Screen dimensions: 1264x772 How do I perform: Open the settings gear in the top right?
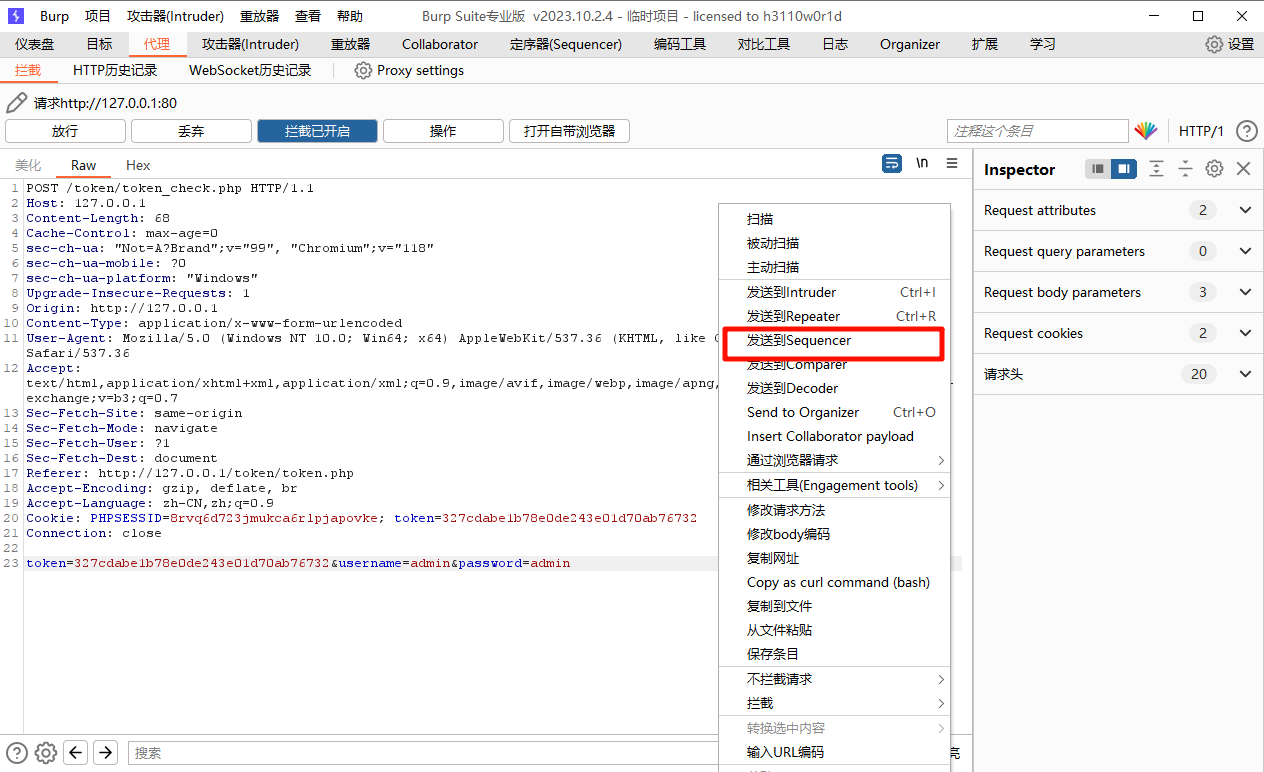1214,44
